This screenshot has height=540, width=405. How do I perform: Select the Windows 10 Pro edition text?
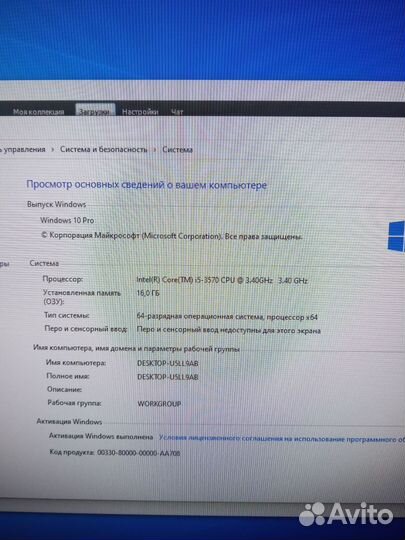pyautogui.click(x=67, y=220)
